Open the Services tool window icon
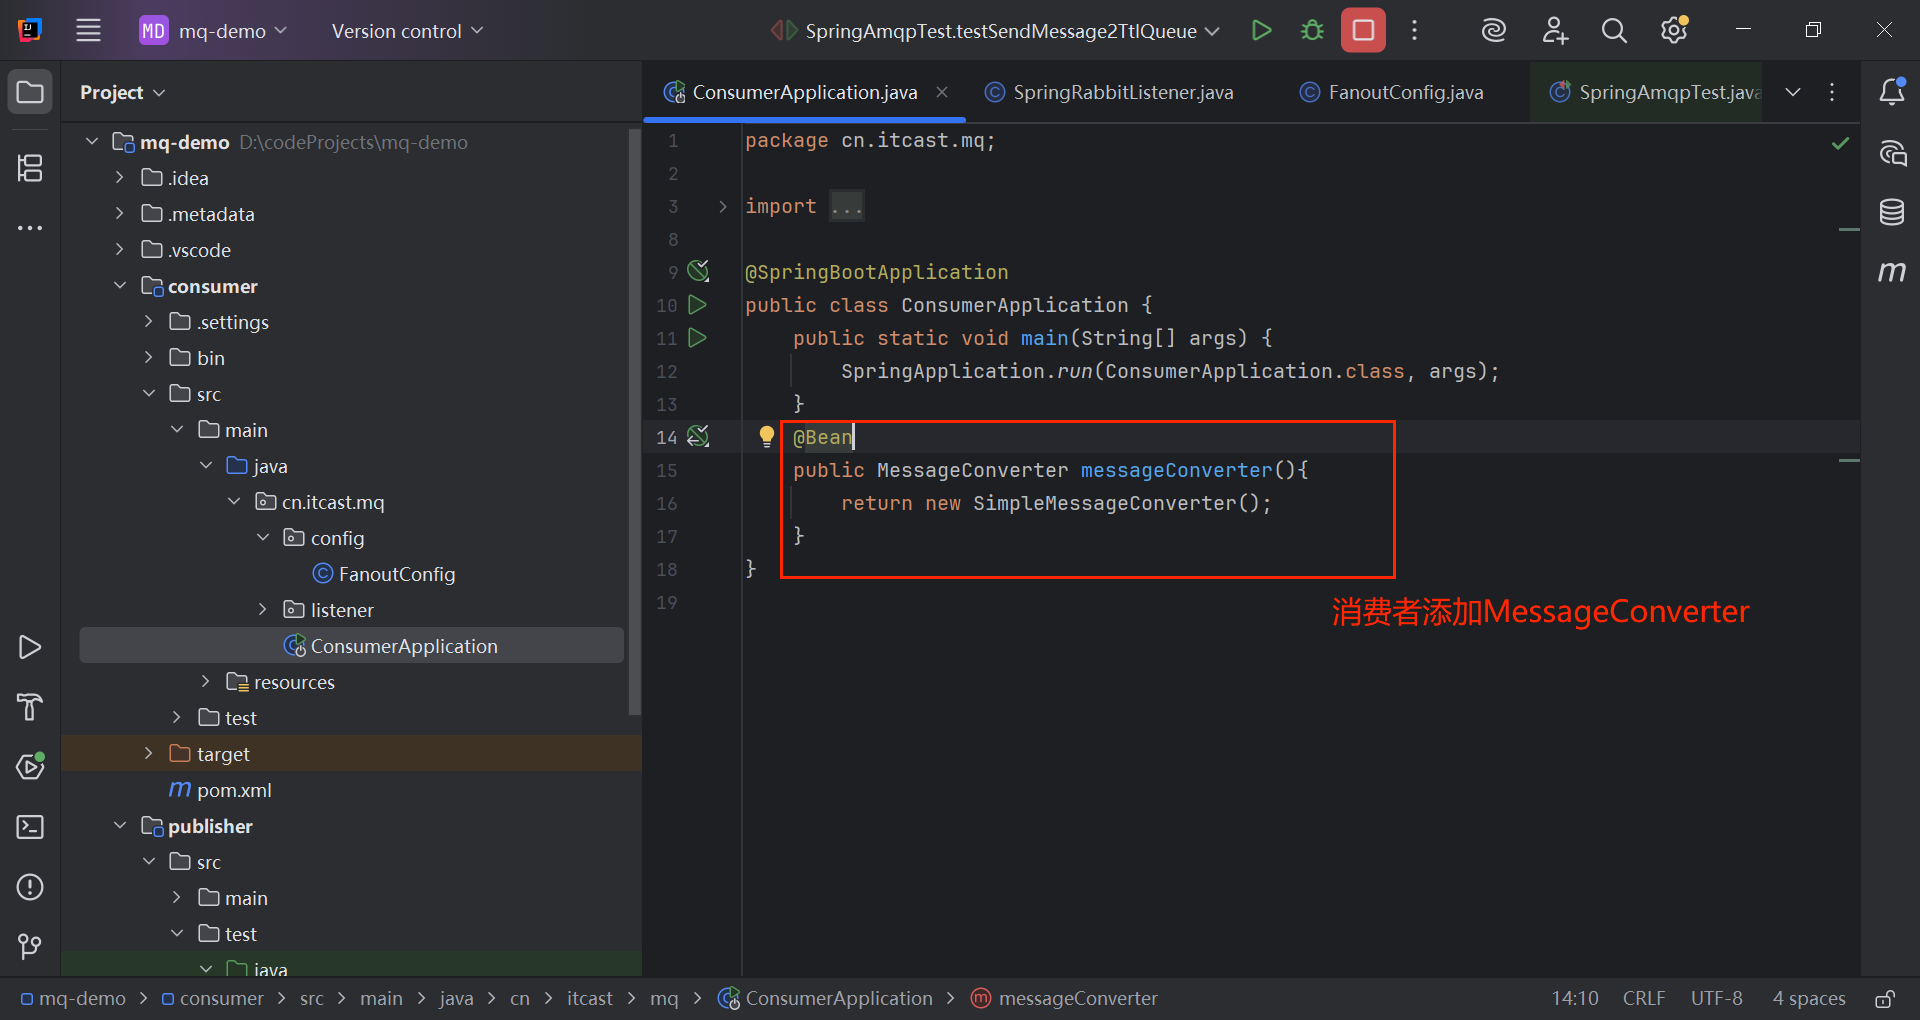Viewport: 1920px width, 1020px height. coord(30,766)
